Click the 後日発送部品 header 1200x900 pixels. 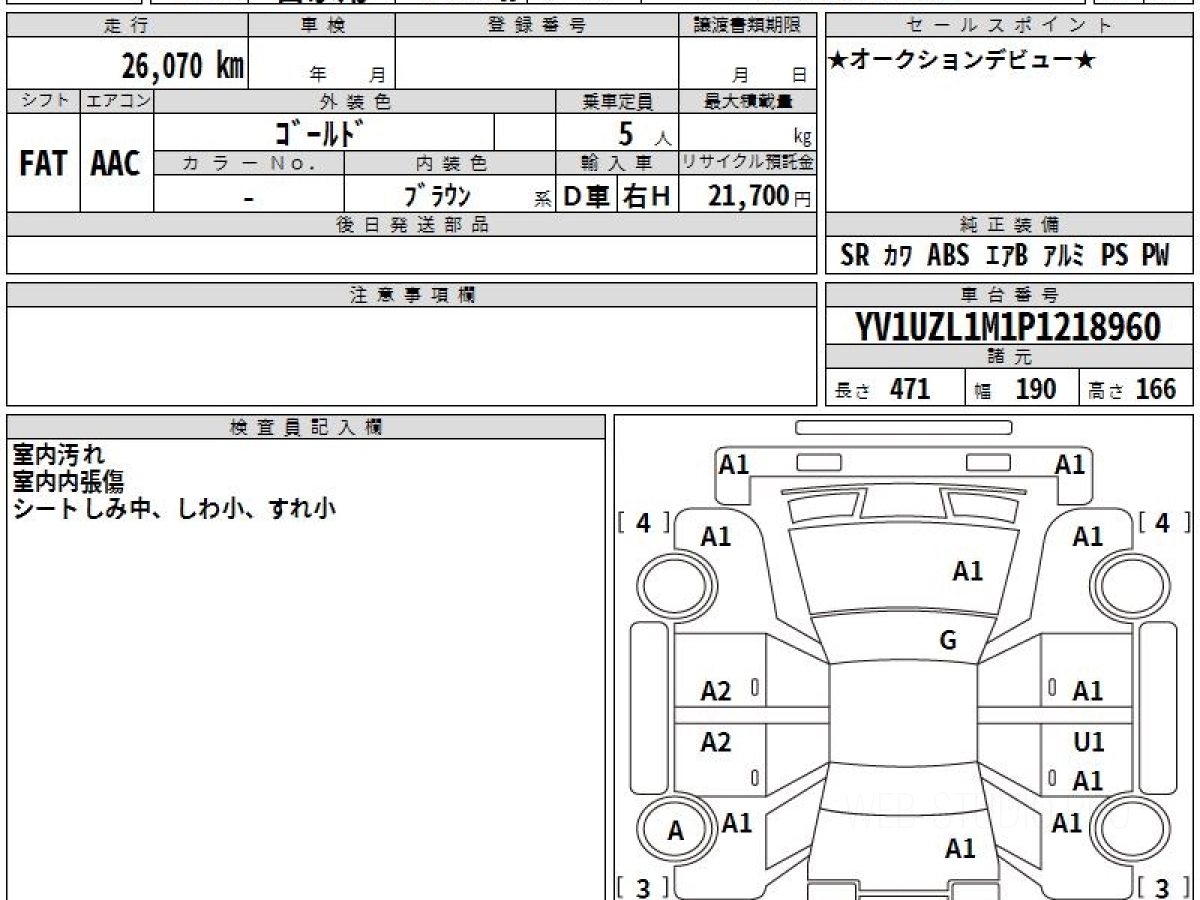coord(411,225)
